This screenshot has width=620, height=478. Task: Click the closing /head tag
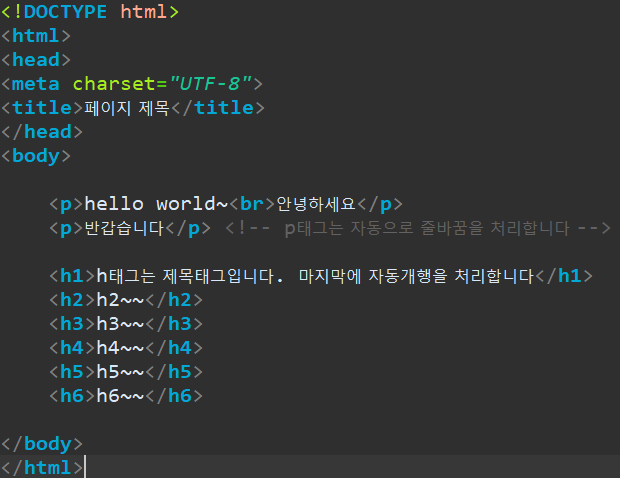pos(42,132)
